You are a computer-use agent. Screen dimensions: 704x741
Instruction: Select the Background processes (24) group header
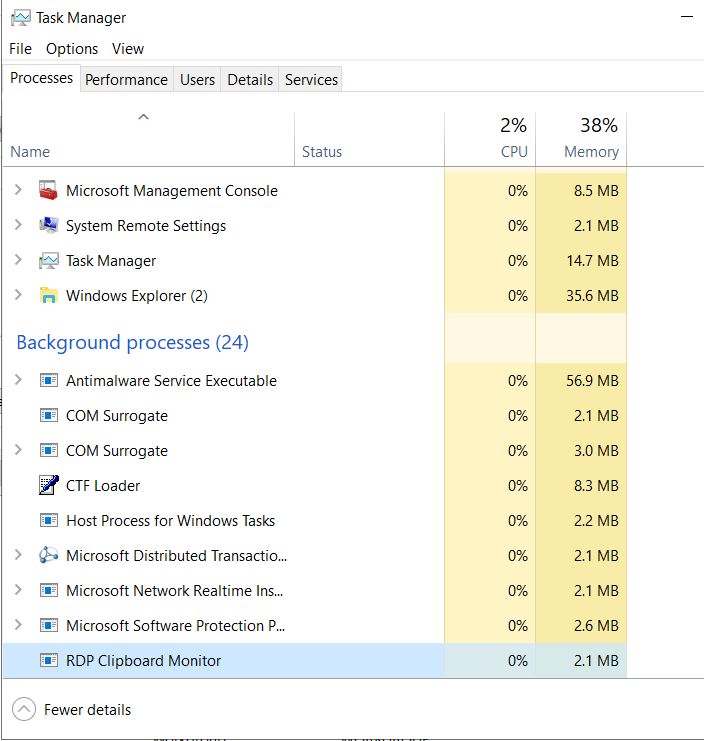click(132, 342)
